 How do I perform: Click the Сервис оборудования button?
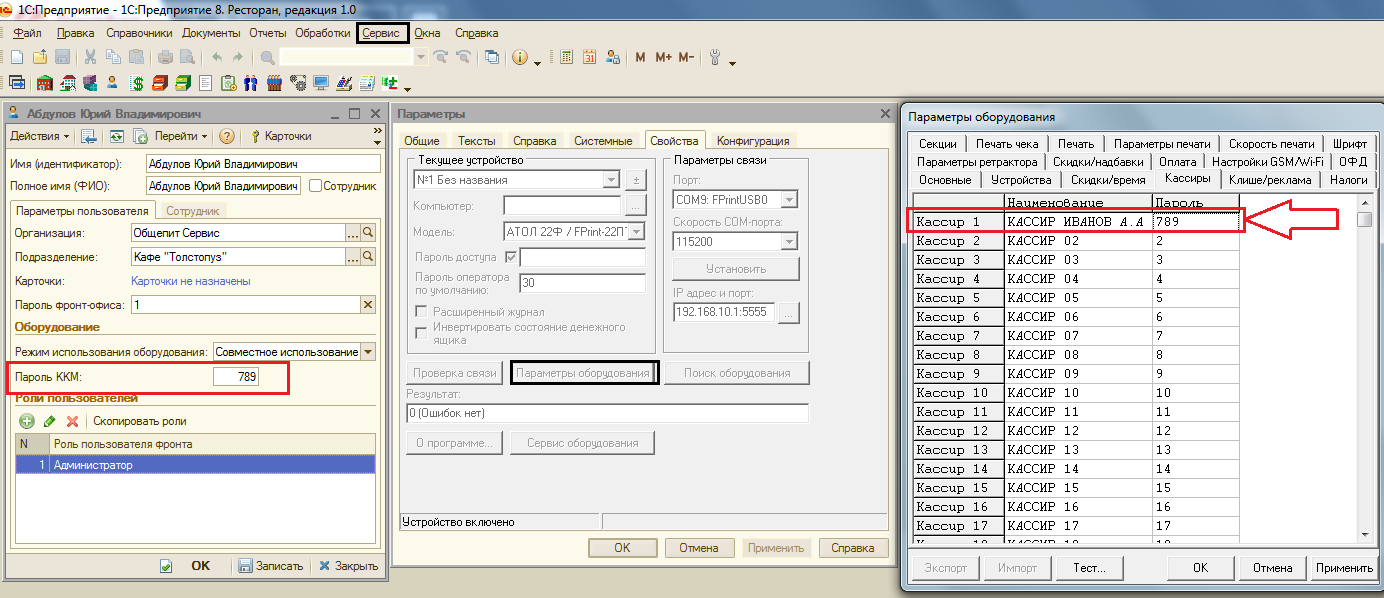pos(583,443)
